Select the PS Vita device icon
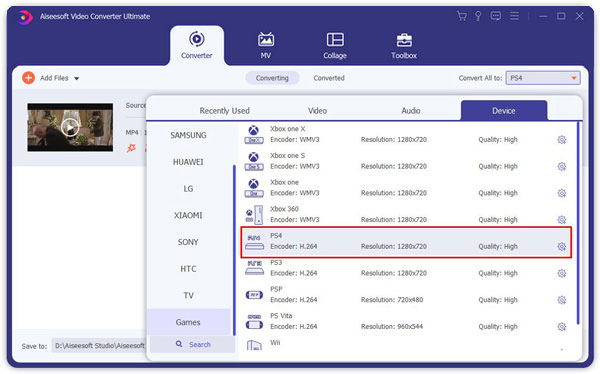The image size is (600, 374). pyautogui.click(x=254, y=322)
